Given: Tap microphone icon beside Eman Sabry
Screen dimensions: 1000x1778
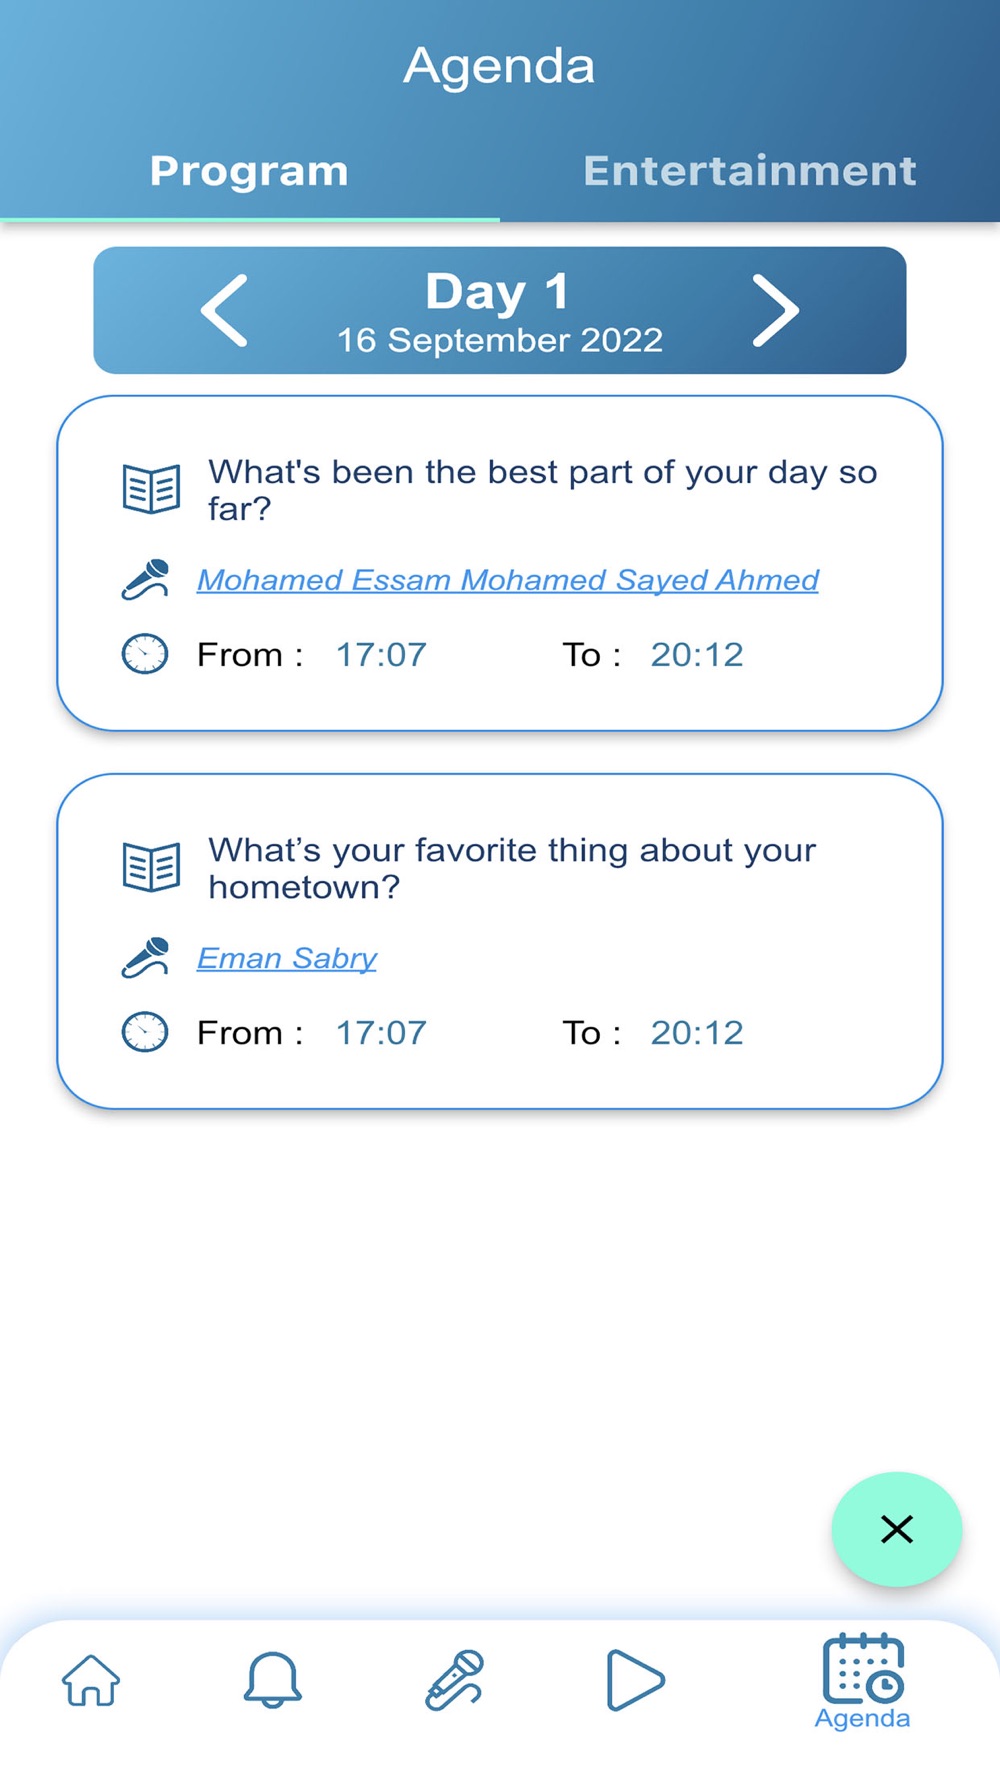Looking at the screenshot, I should coord(146,958).
